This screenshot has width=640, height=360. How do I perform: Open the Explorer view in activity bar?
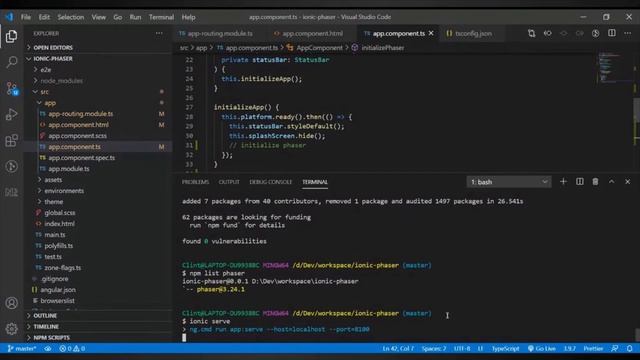point(11,36)
